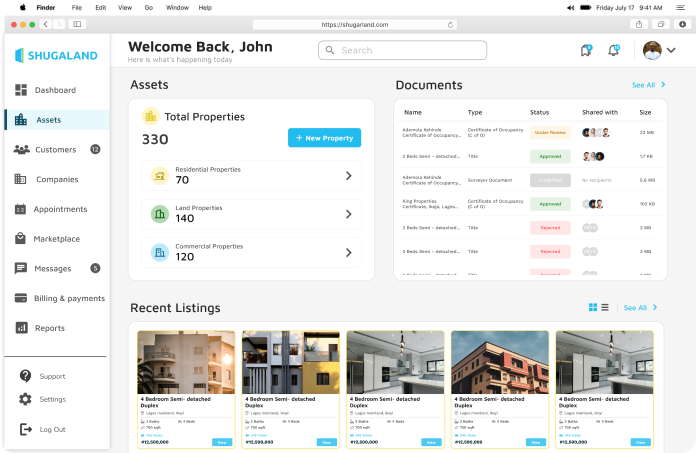Click the shugarland.com address bar

tap(355, 25)
